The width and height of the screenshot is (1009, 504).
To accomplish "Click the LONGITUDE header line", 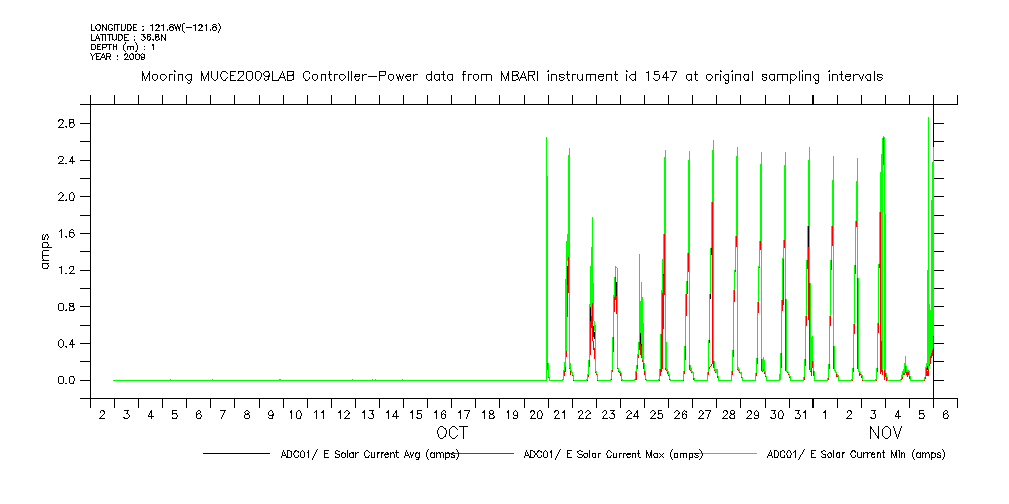I will [155, 27].
